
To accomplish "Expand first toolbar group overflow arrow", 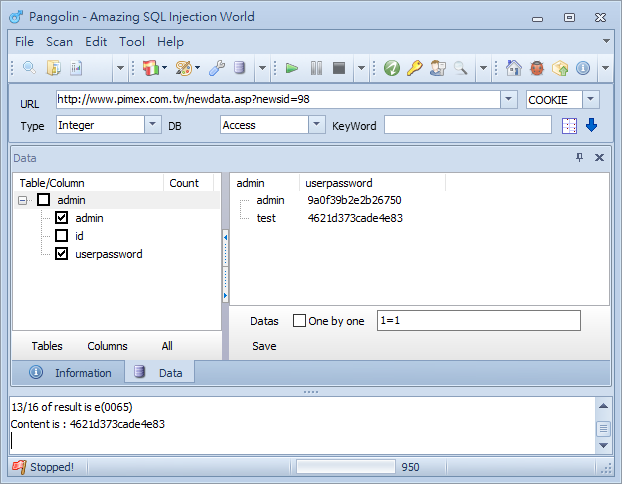I will [x=121, y=68].
